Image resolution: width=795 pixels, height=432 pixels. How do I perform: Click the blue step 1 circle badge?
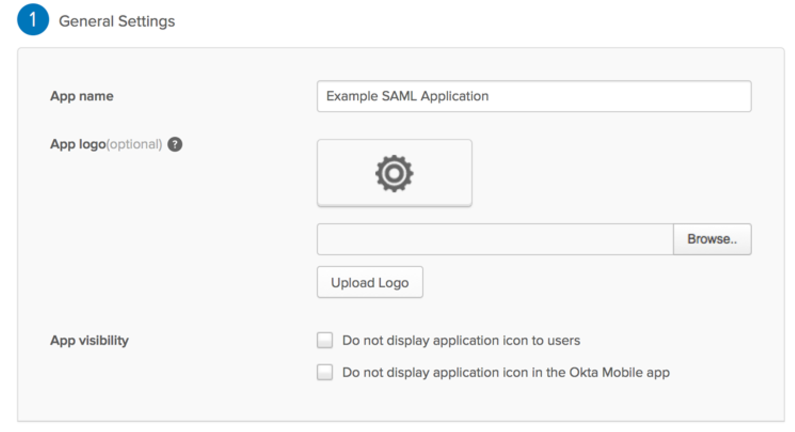(33, 21)
